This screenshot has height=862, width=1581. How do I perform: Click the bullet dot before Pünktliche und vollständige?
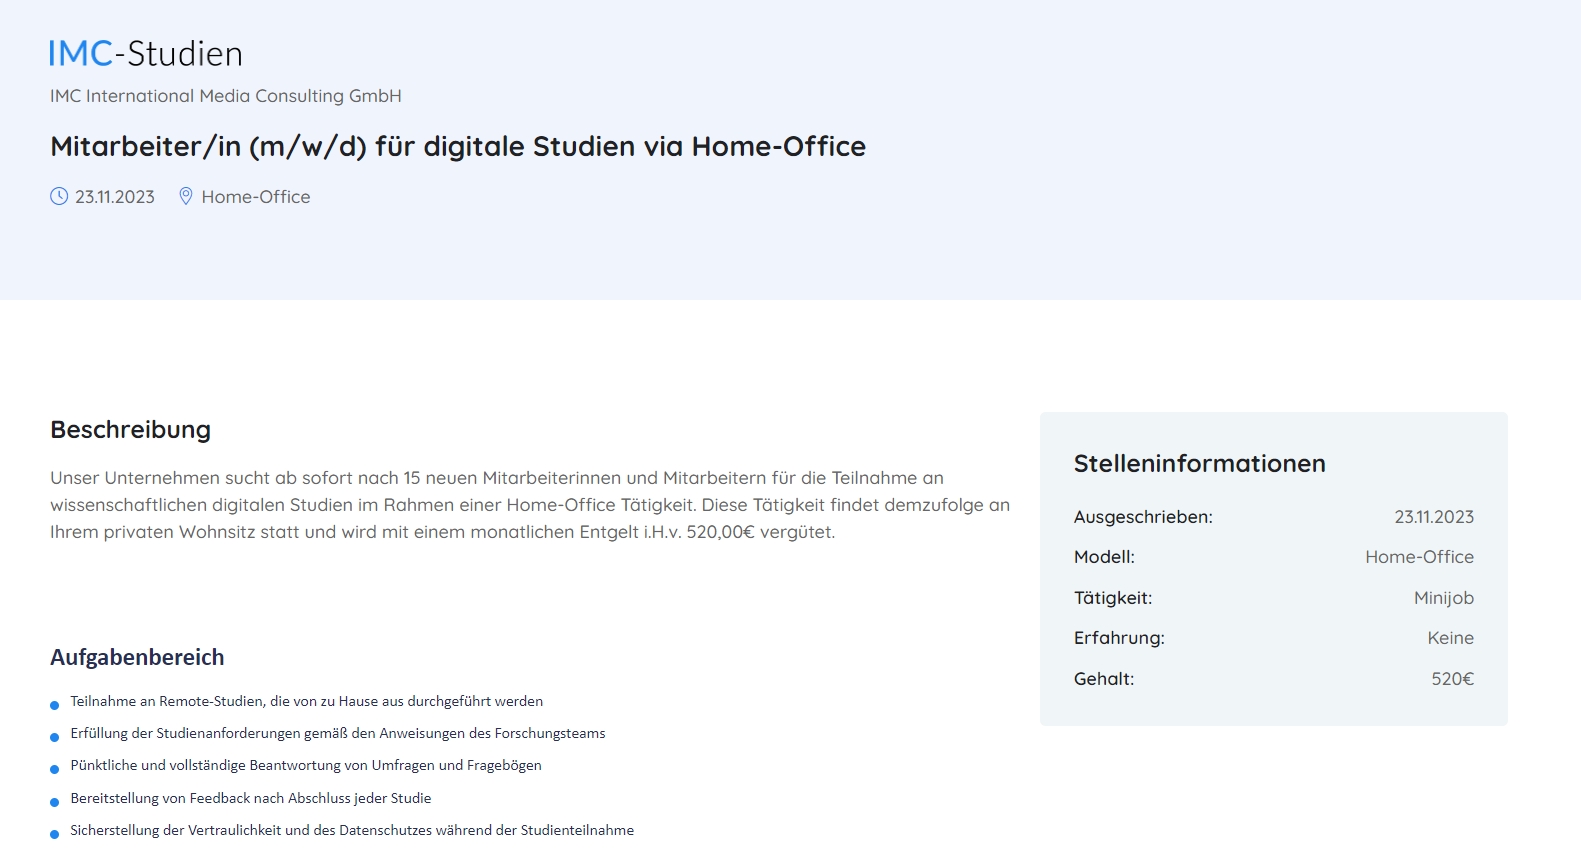(55, 769)
